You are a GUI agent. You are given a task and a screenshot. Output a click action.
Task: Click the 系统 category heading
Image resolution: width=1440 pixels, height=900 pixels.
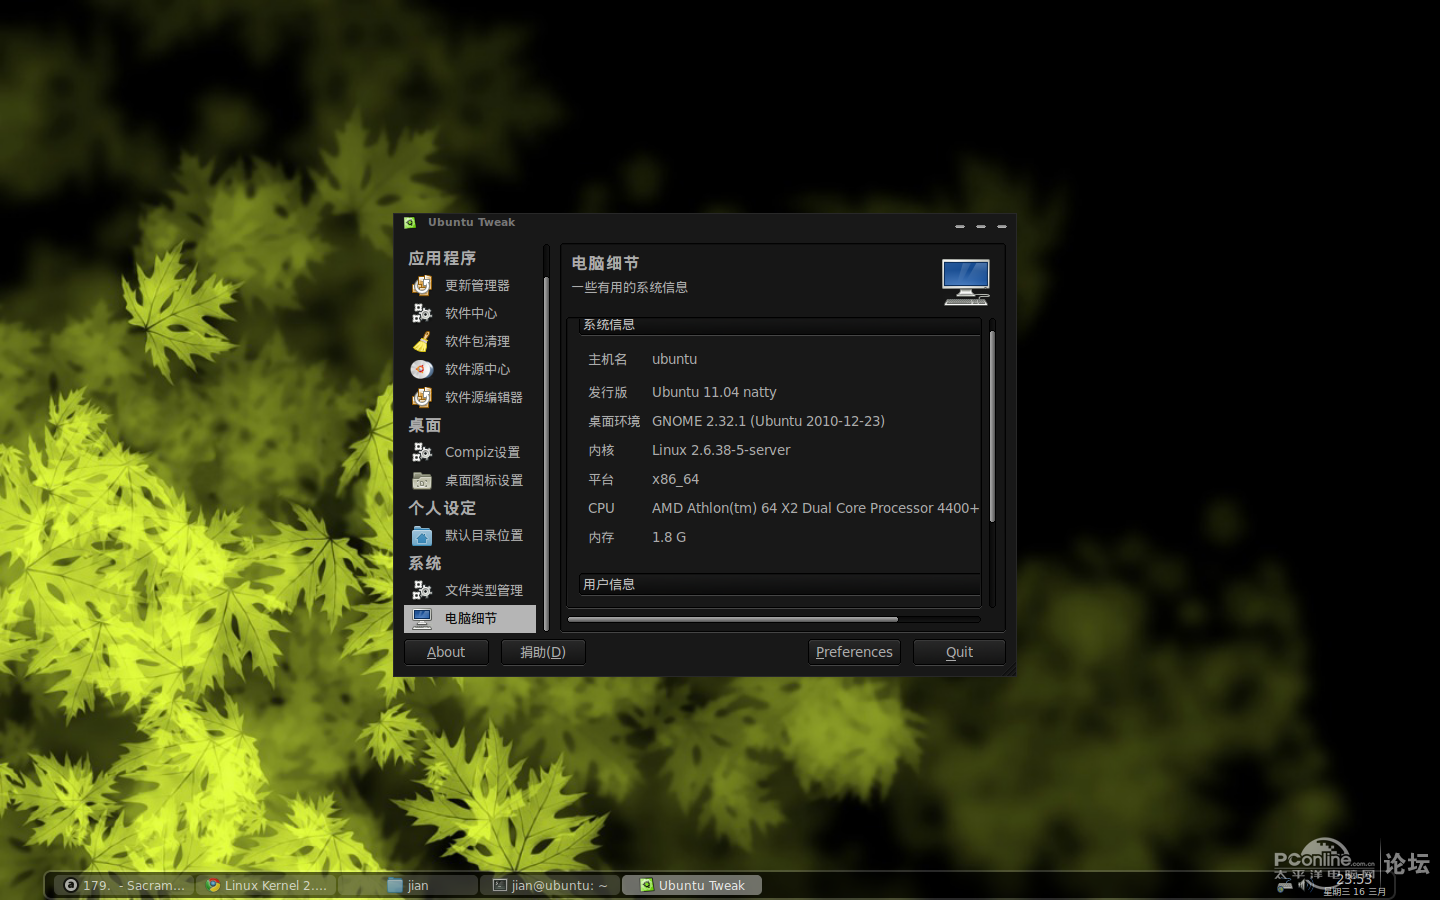tap(425, 563)
